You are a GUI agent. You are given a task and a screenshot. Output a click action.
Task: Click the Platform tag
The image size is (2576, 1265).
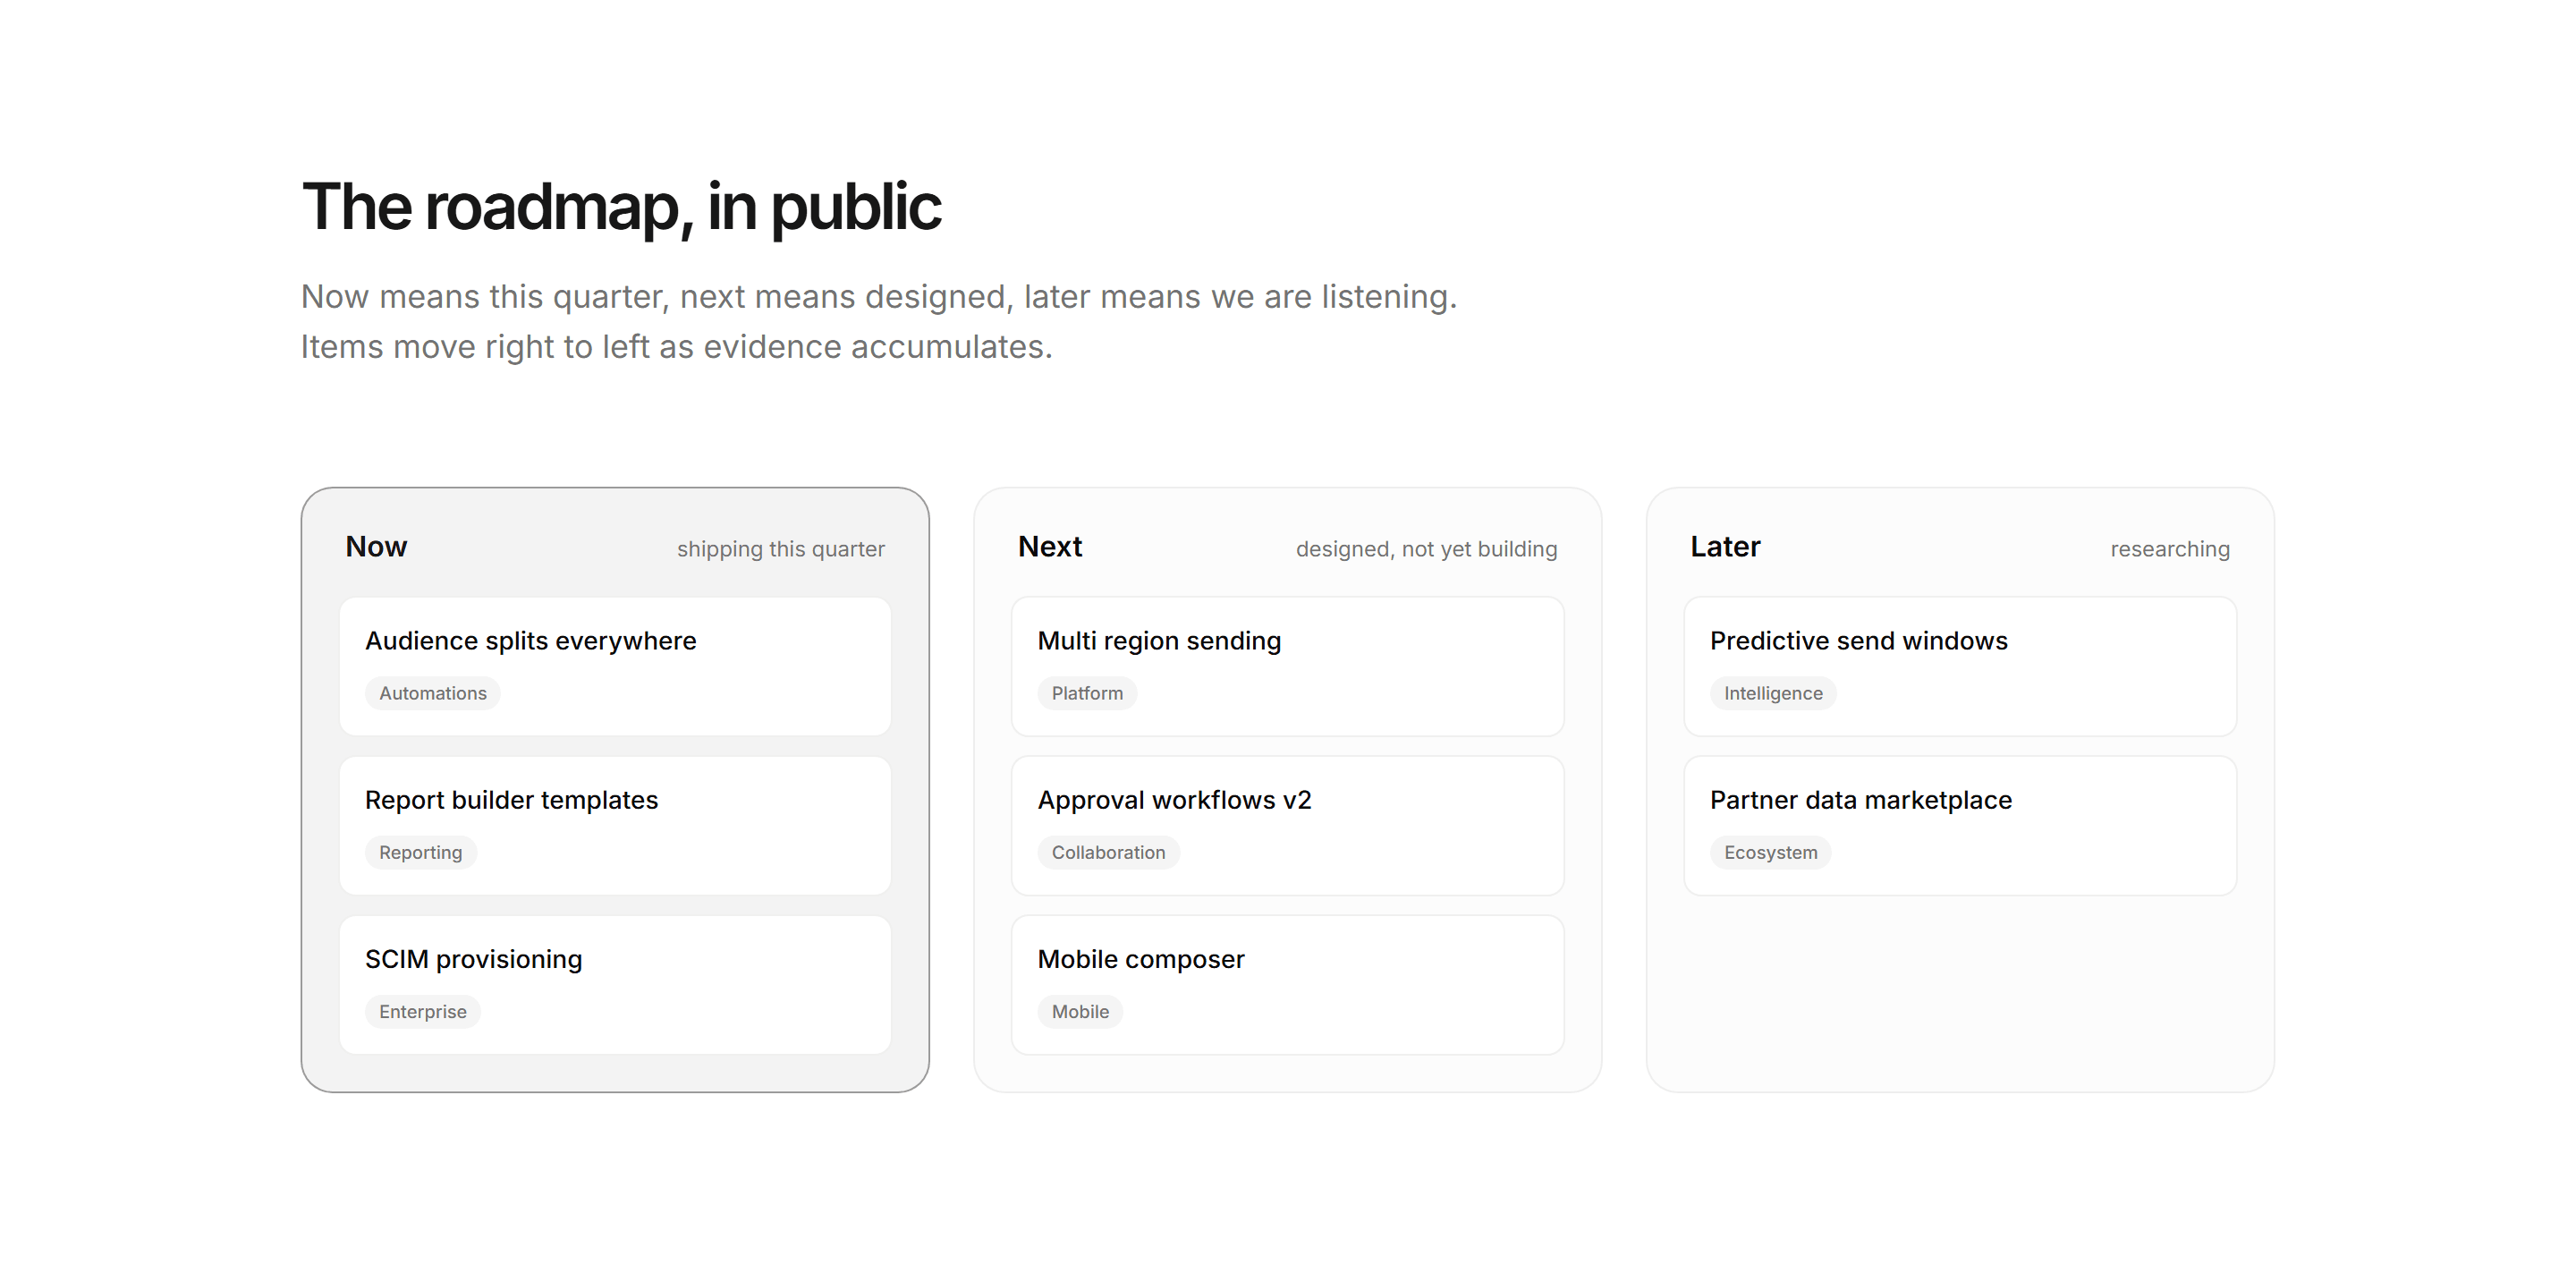1087,693
